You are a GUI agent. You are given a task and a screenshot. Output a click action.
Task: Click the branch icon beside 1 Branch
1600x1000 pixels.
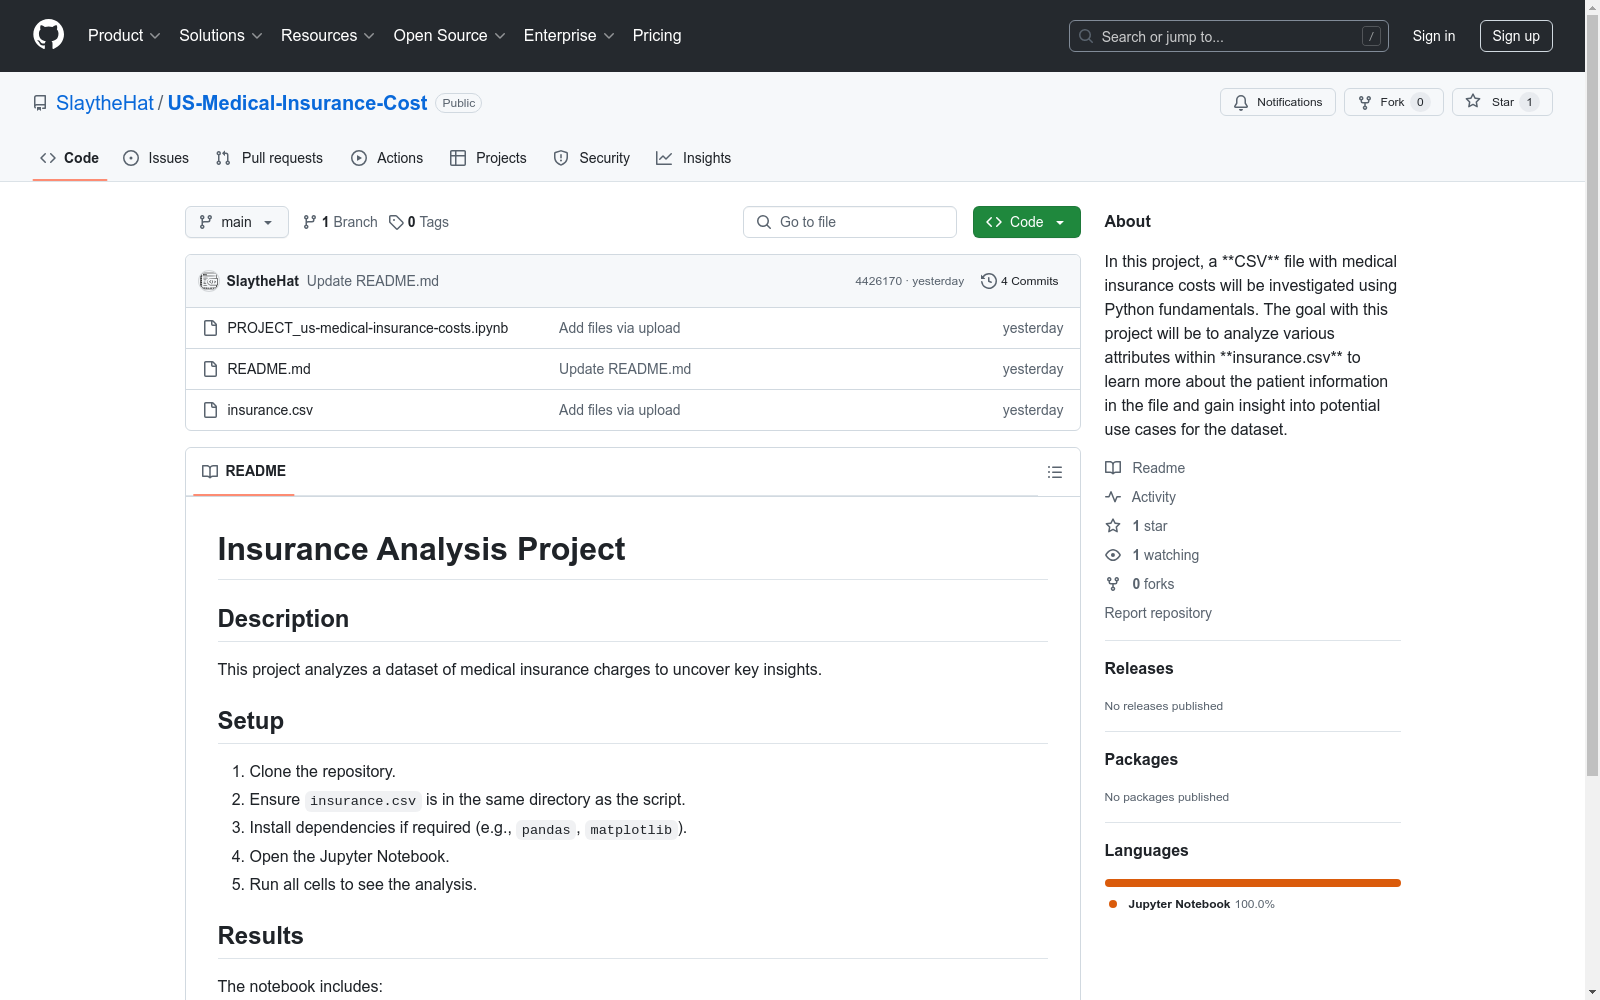pos(310,222)
